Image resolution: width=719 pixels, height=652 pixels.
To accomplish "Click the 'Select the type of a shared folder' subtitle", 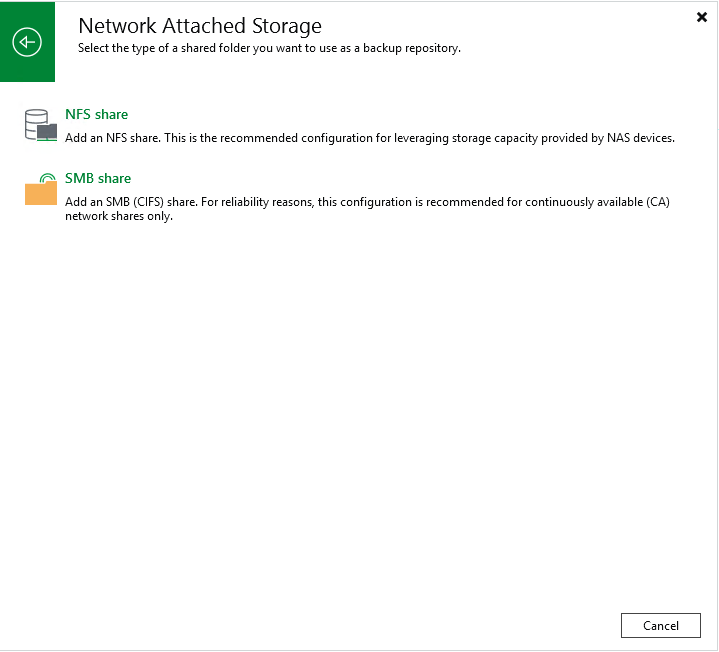I will point(269,48).
